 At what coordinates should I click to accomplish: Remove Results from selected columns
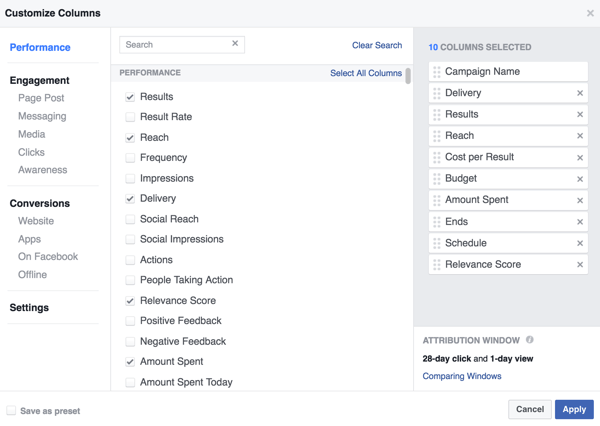coord(580,114)
